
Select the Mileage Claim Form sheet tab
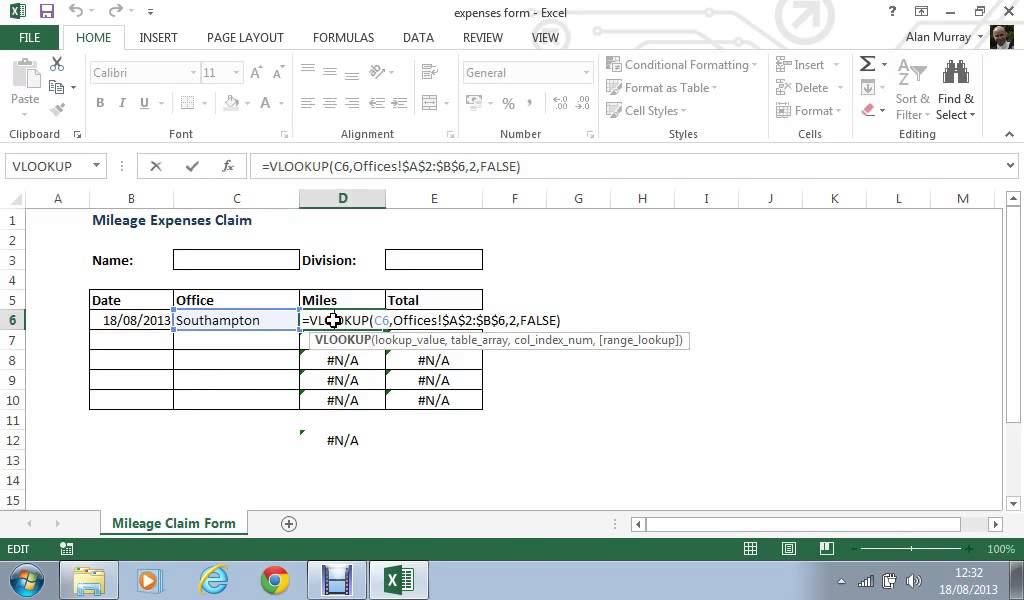173,524
